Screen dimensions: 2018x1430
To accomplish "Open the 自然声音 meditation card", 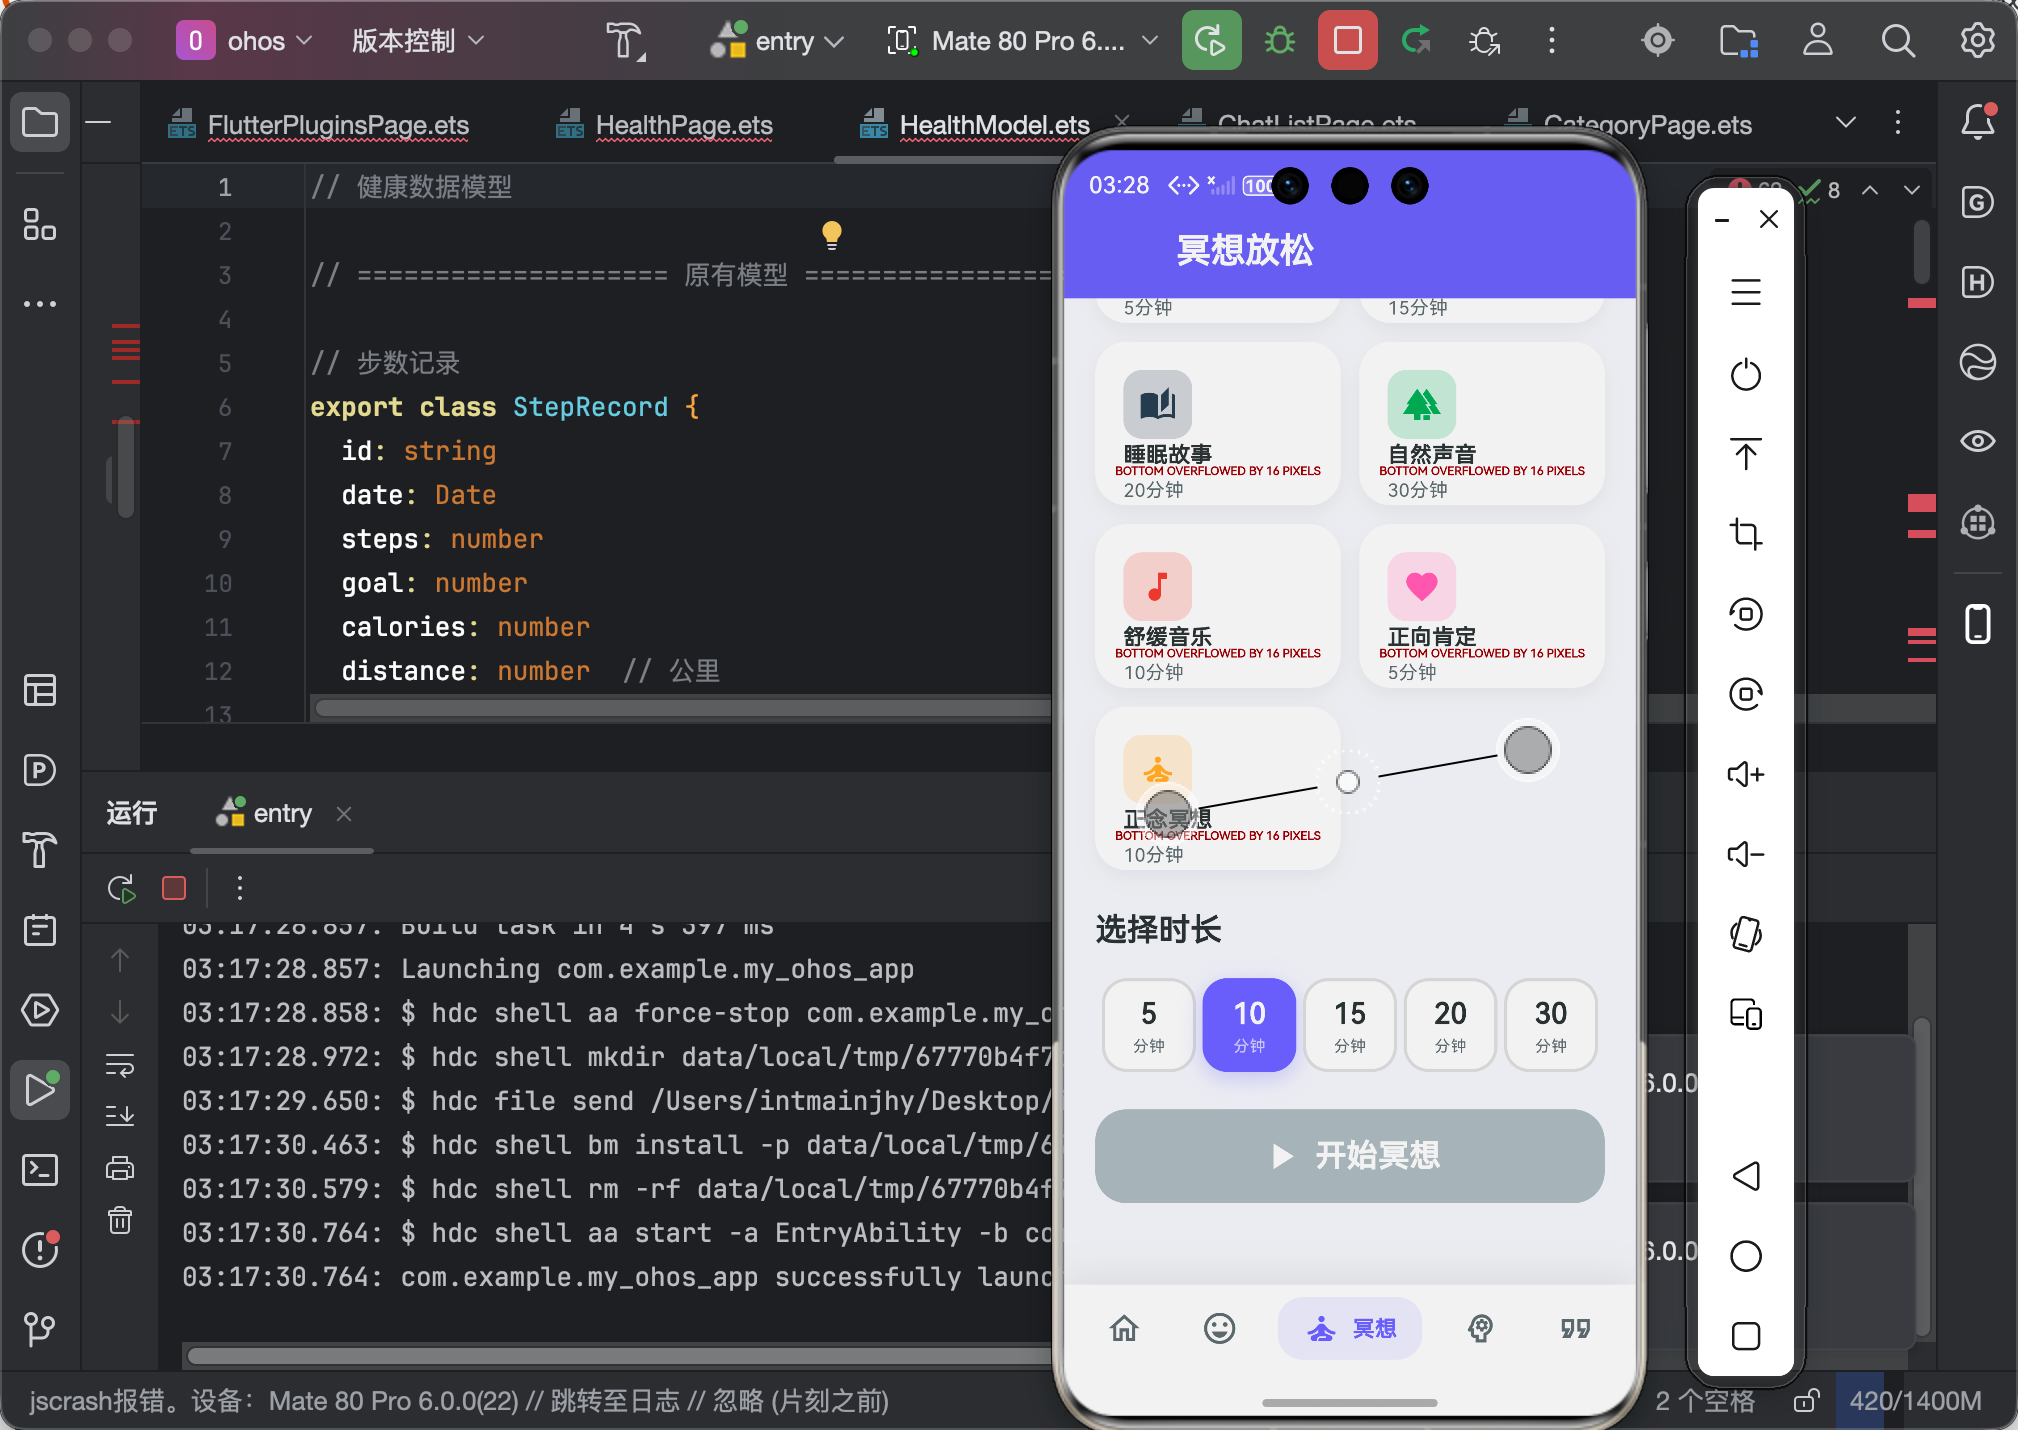I will [1481, 424].
